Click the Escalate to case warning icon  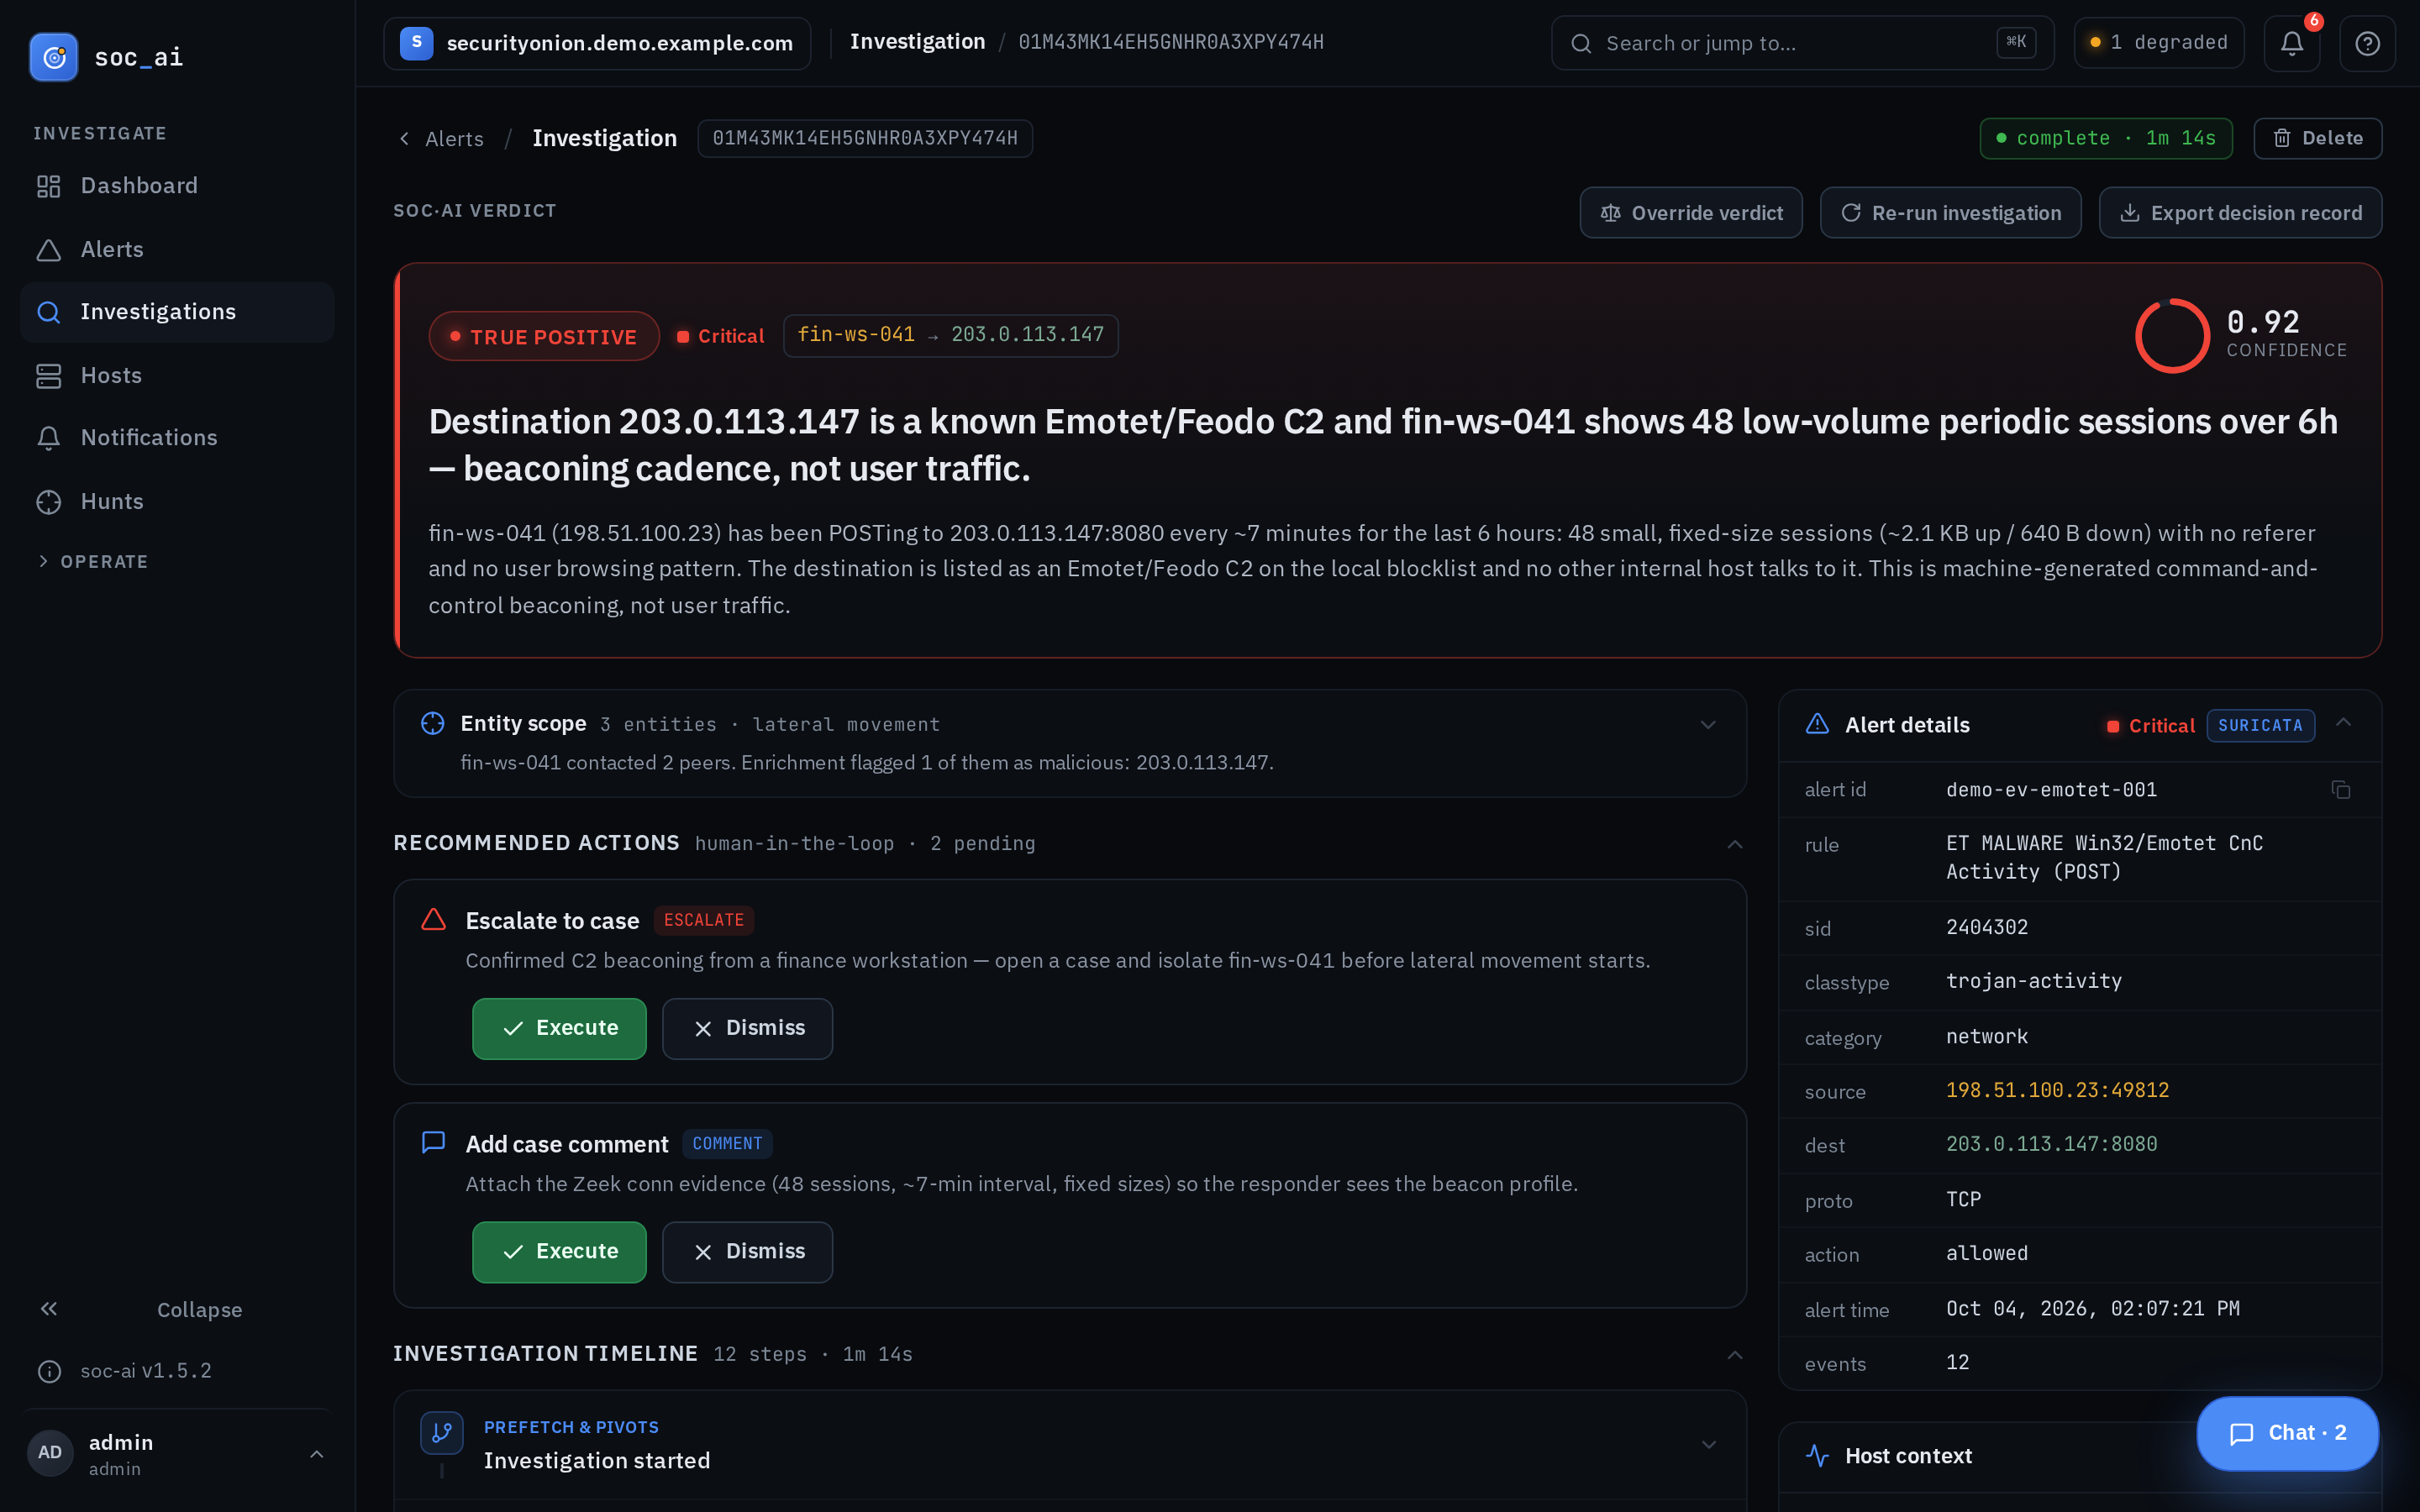pyautogui.click(x=433, y=920)
